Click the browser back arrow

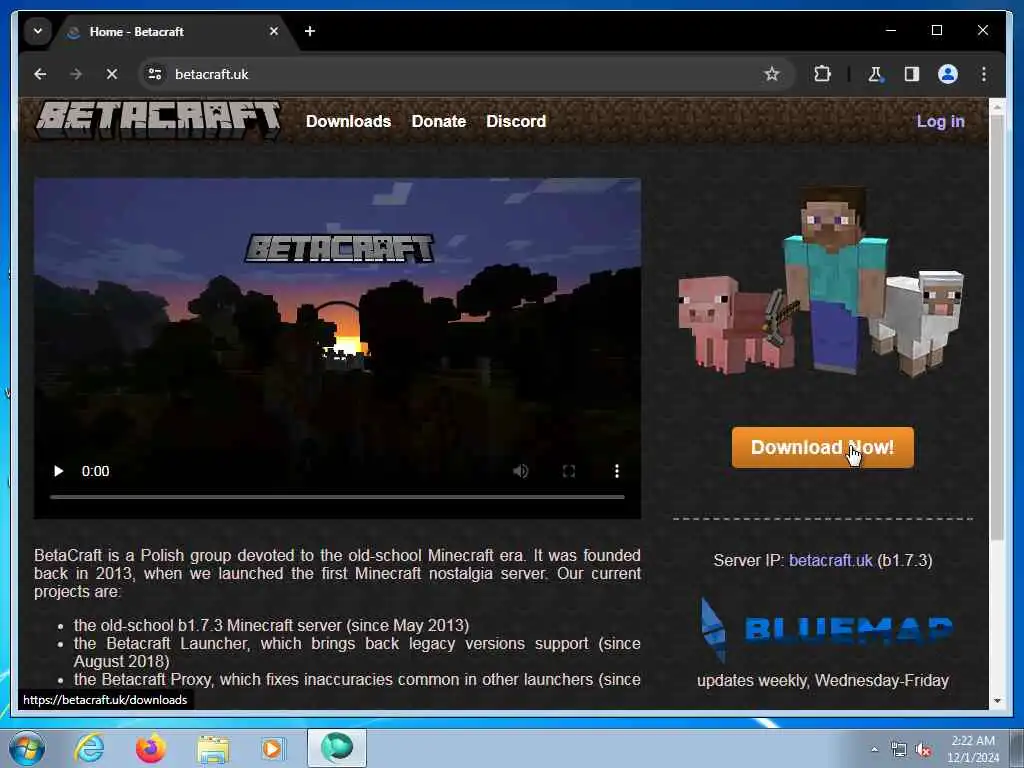[x=40, y=74]
